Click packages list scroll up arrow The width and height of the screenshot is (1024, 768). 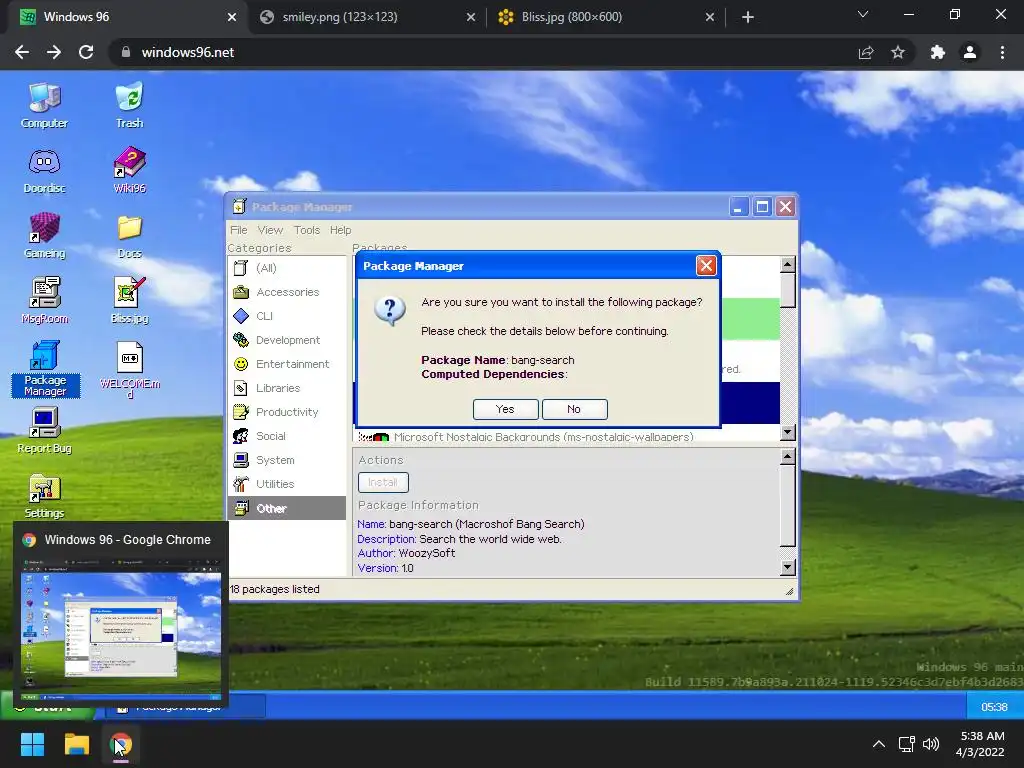pos(788,265)
